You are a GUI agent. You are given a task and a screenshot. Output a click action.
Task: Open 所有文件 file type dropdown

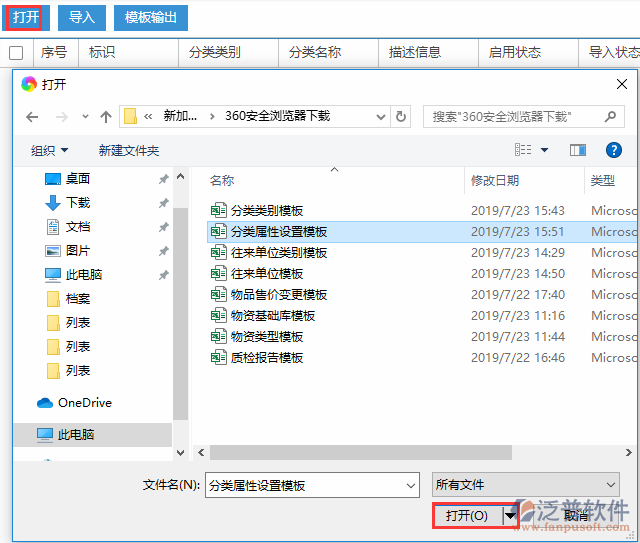pos(526,485)
